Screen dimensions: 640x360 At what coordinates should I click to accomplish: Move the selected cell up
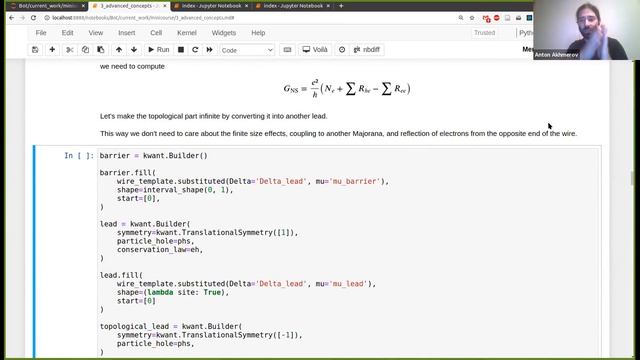[x=119, y=50]
